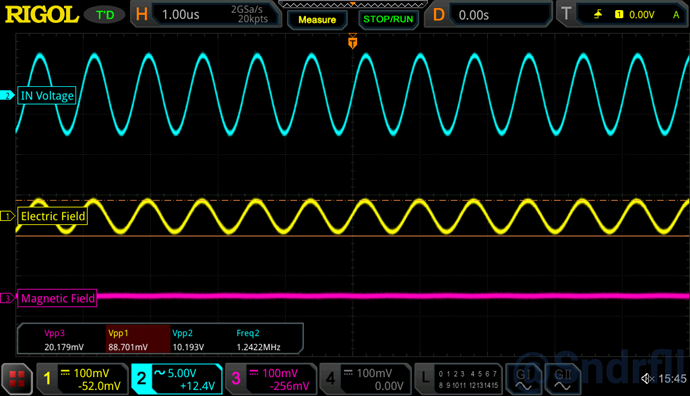Screen dimensions: 690x396
Task: Select channel 1 ground level marker
Action: coord(7,216)
